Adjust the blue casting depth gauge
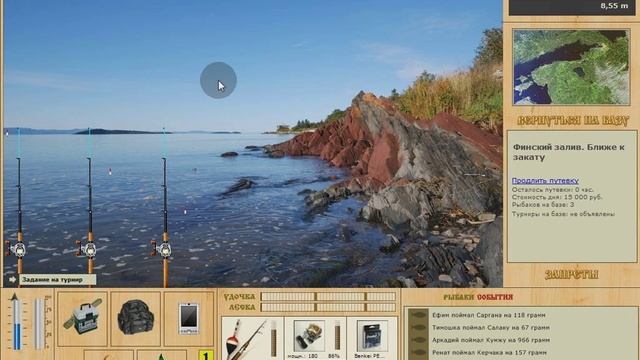Image resolution: width=640 pixels, height=360 pixels. coord(17,322)
